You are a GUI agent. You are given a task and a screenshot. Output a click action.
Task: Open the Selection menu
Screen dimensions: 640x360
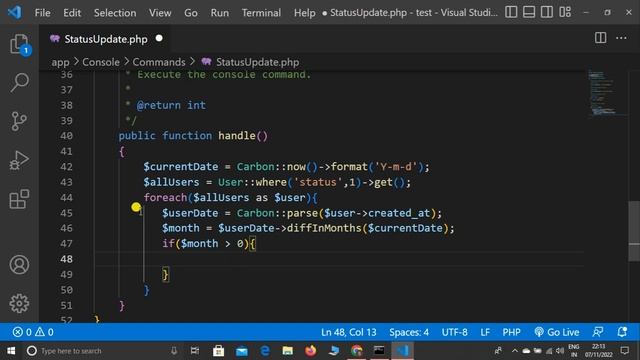[x=115, y=13]
